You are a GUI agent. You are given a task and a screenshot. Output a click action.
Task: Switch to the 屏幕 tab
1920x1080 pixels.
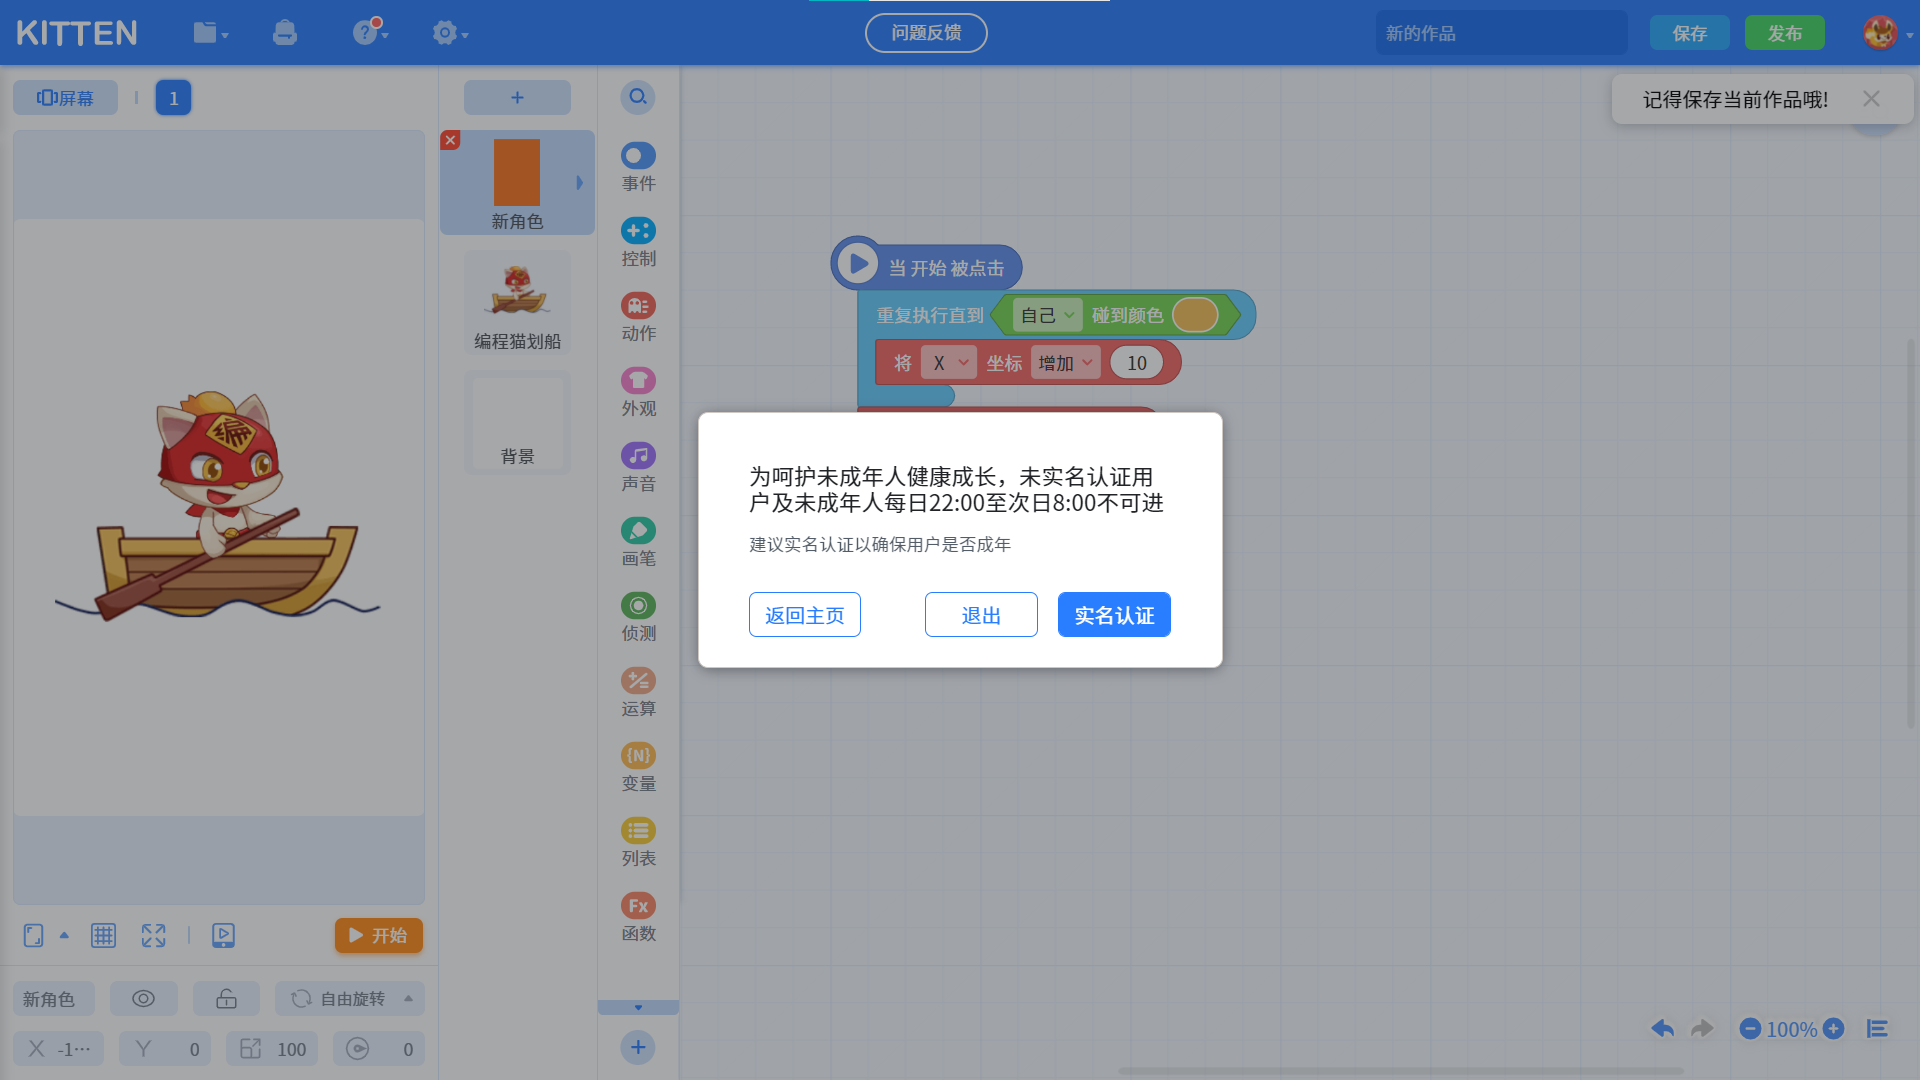pyautogui.click(x=65, y=98)
